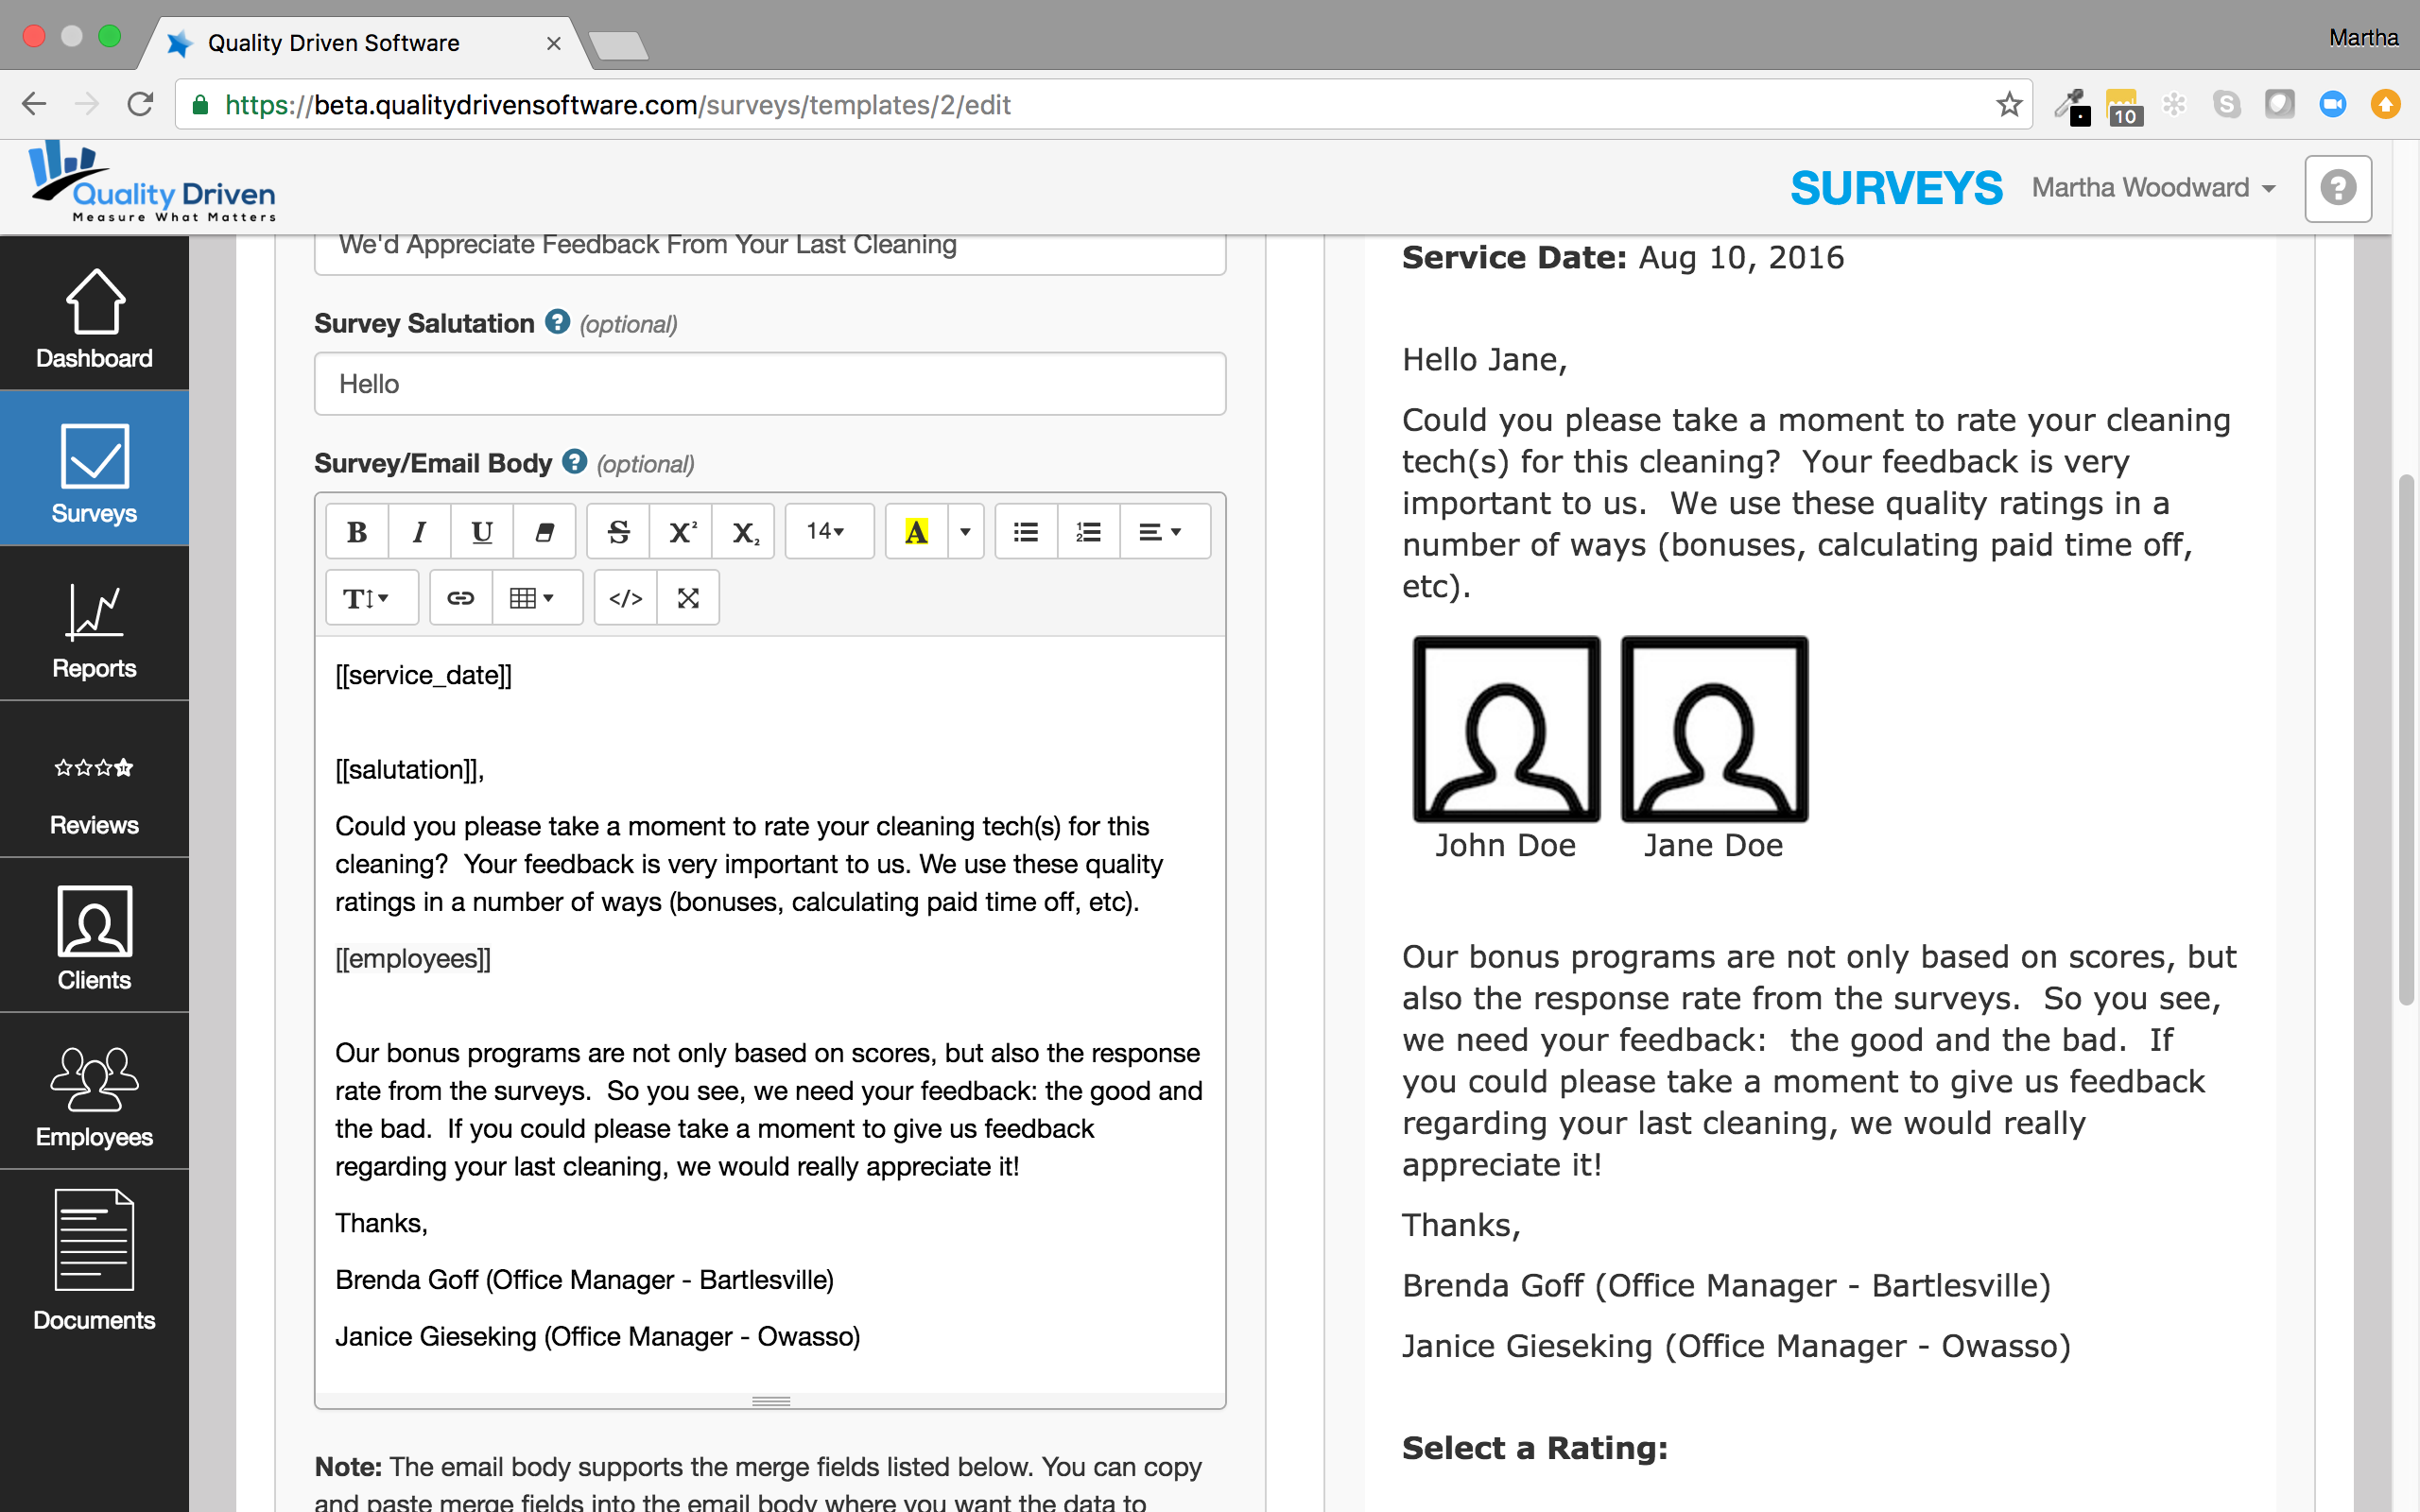The width and height of the screenshot is (2420, 1512).
Task: Click the Survey Salutation input field
Action: pyautogui.click(x=769, y=384)
